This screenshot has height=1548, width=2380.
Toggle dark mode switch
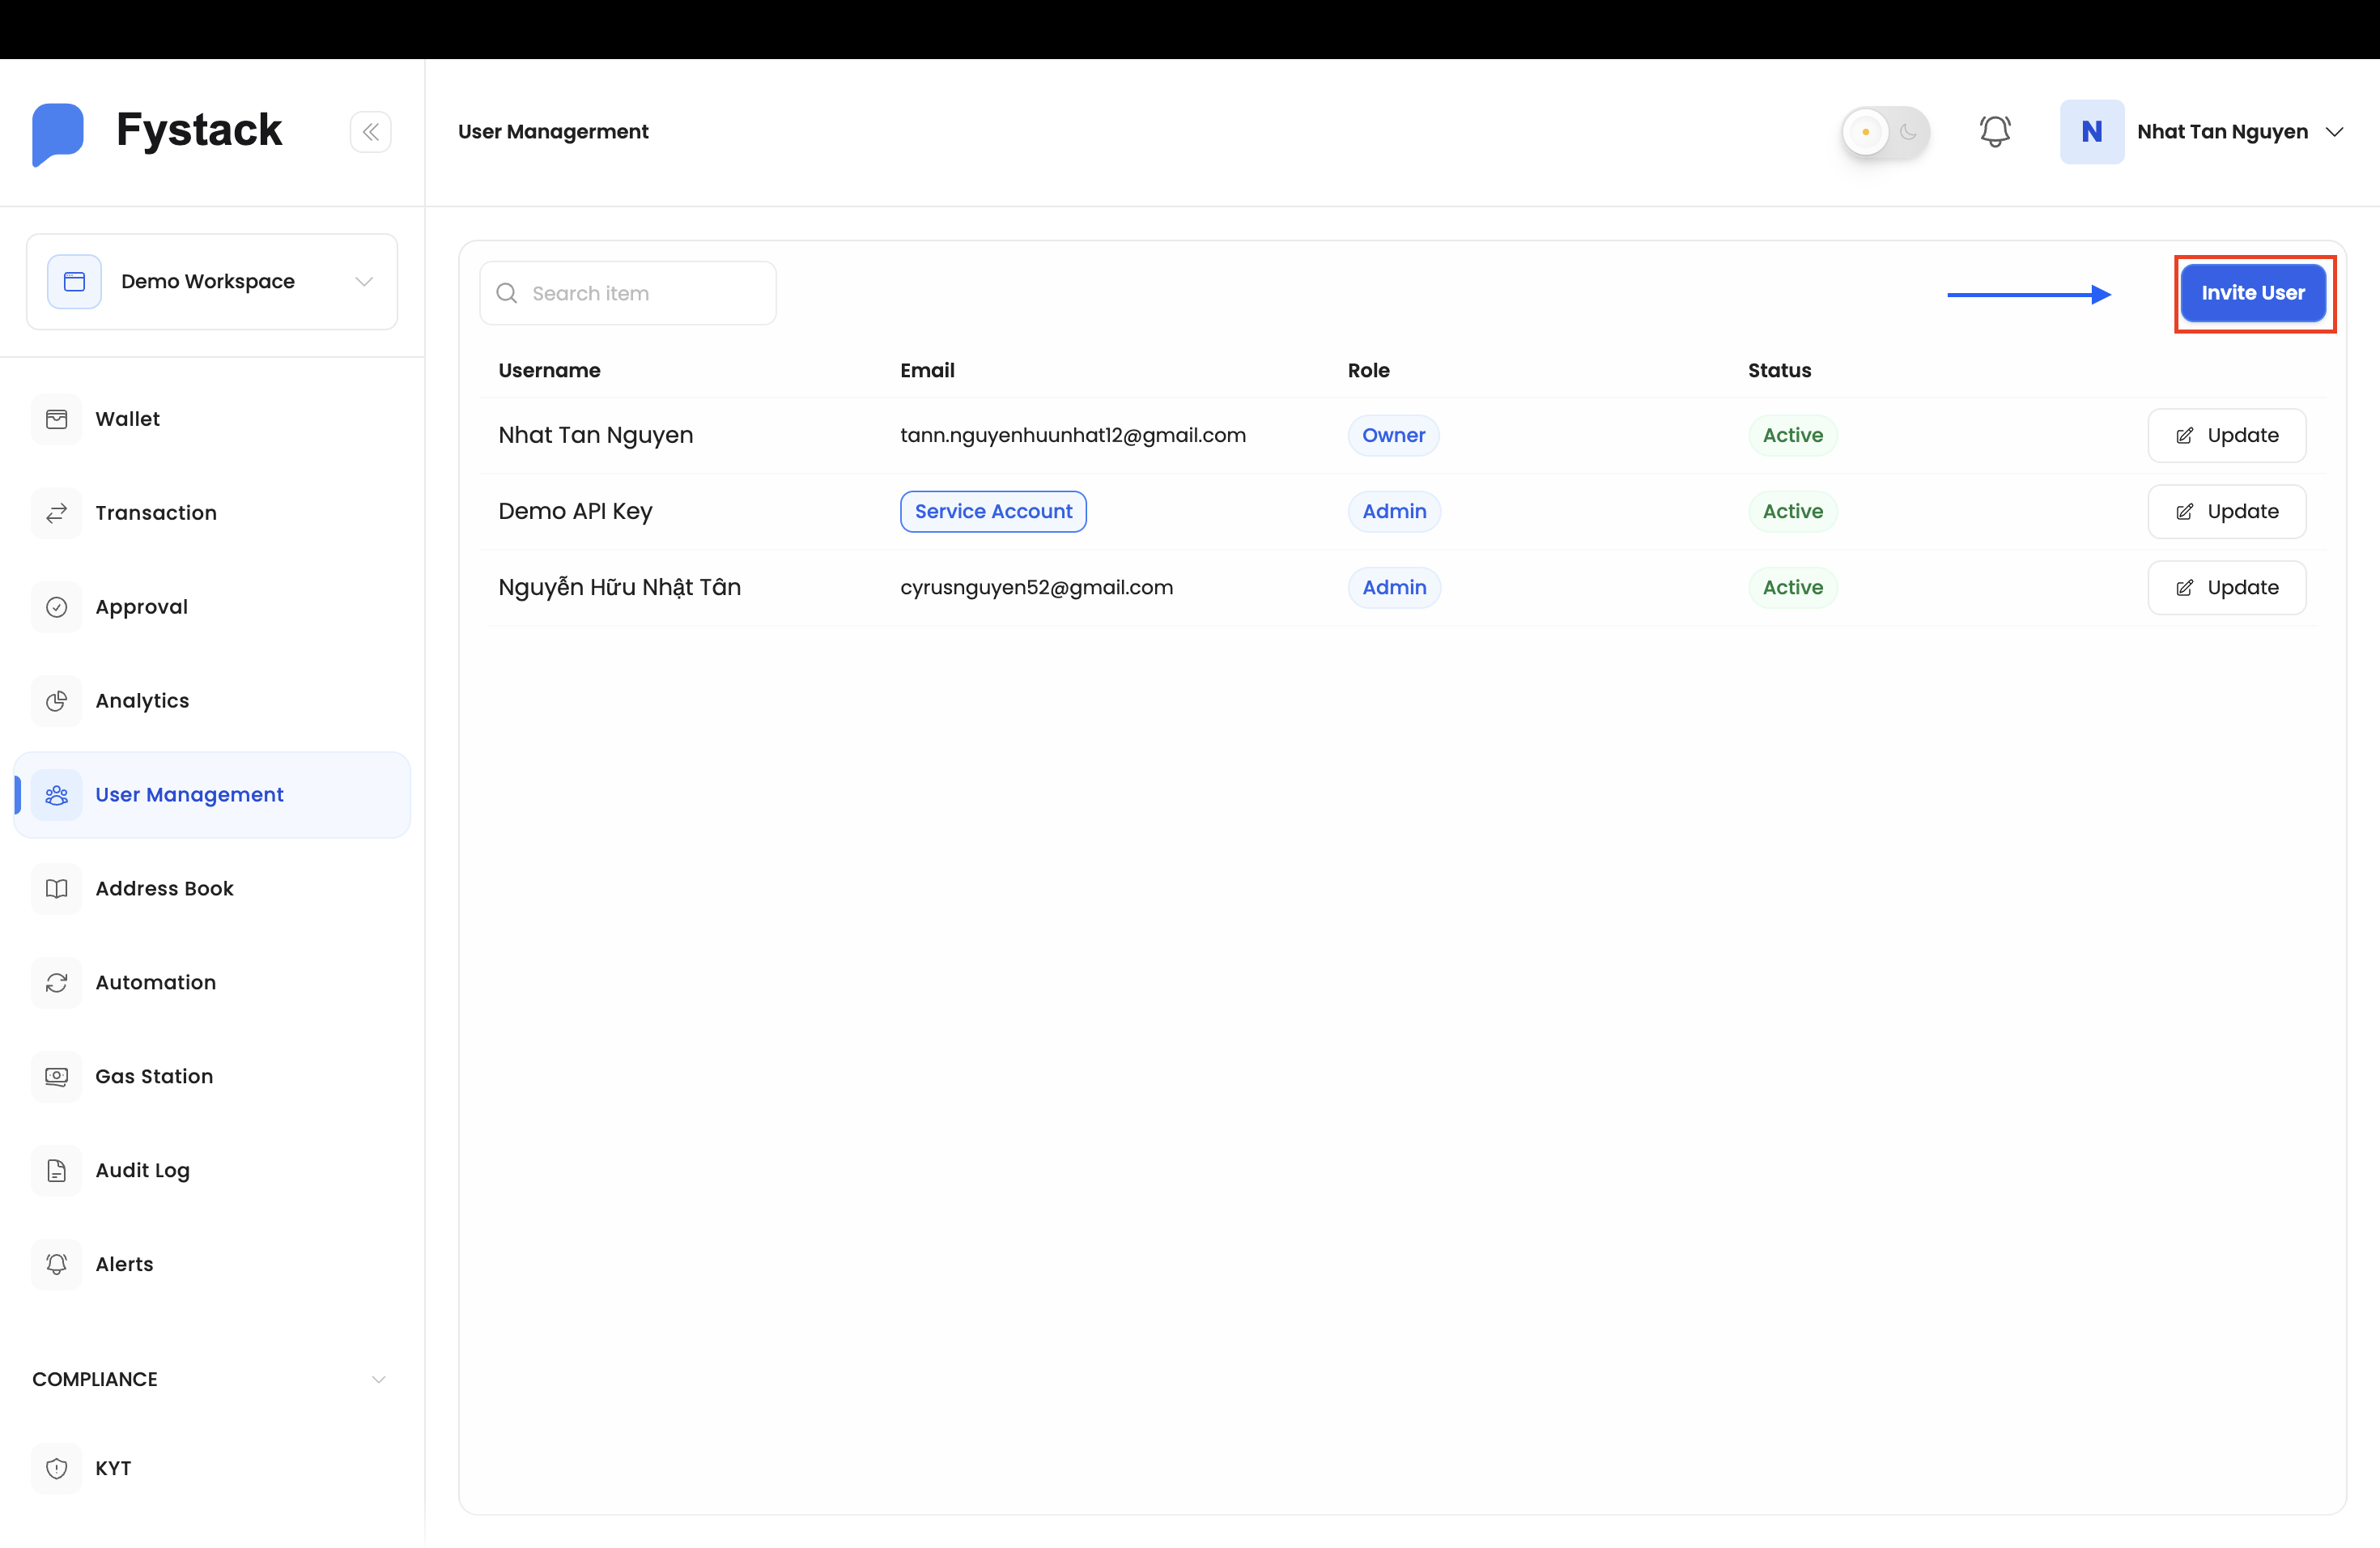point(1885,131)
